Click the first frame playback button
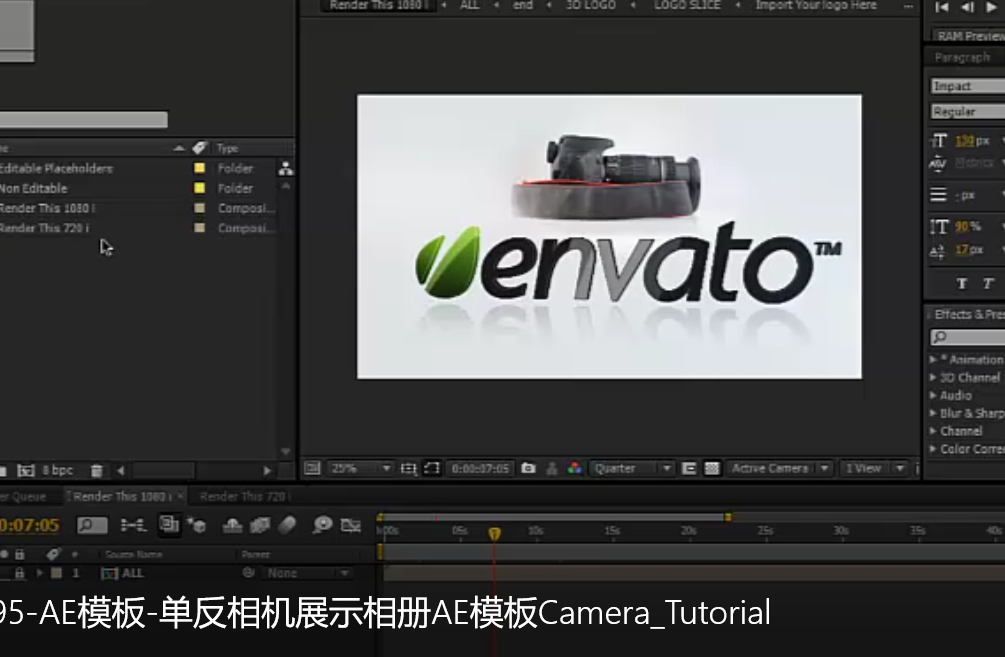 (x=942, y=7)
